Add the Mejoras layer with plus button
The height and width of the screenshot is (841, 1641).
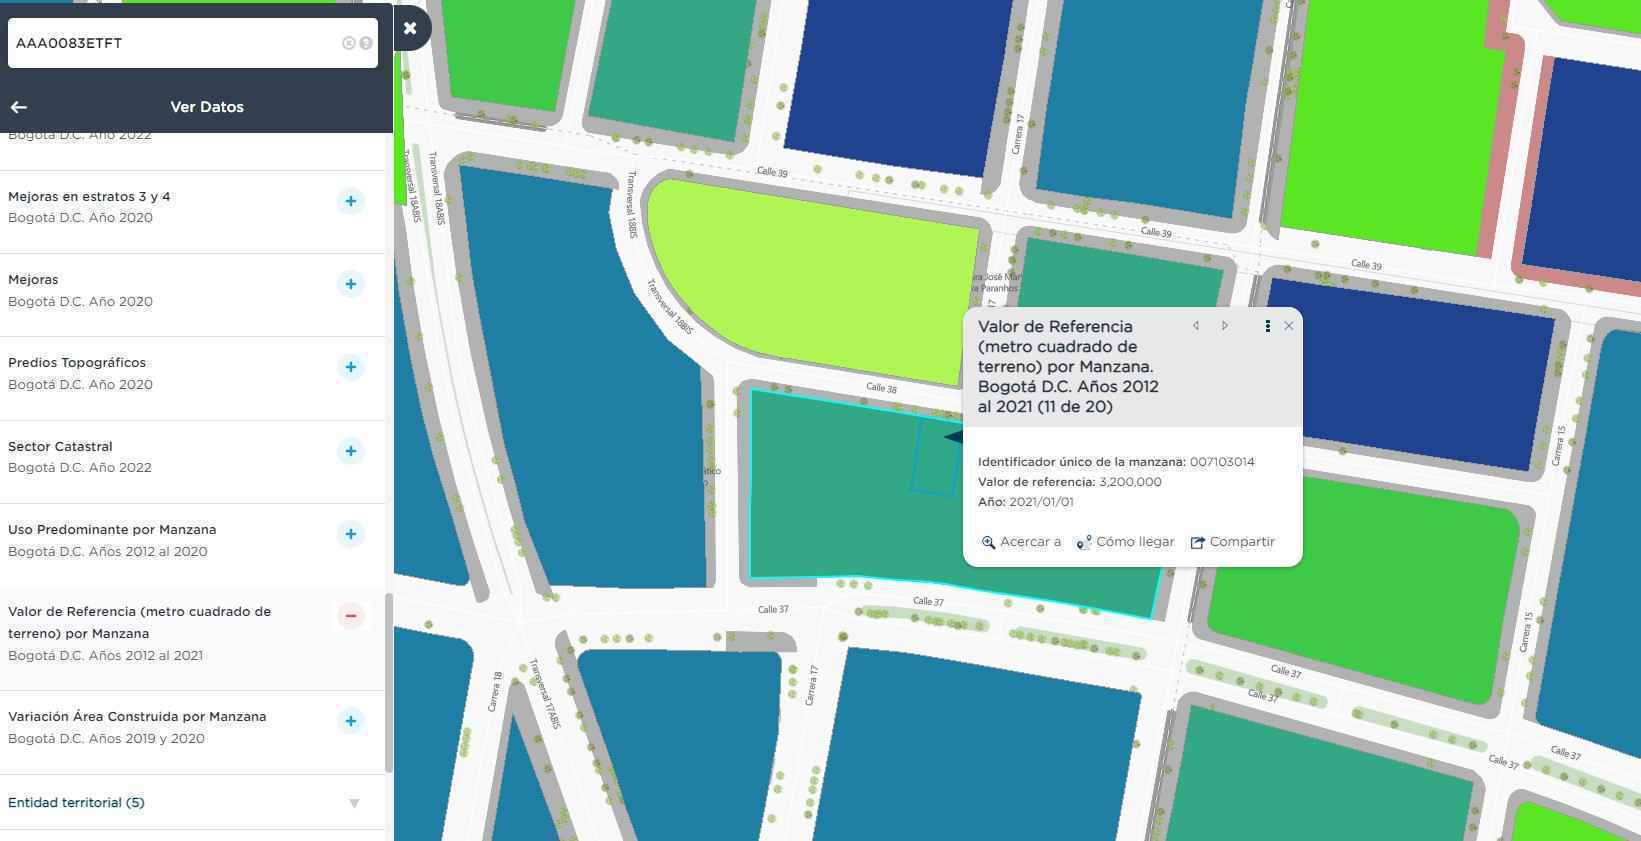(350, 284)
